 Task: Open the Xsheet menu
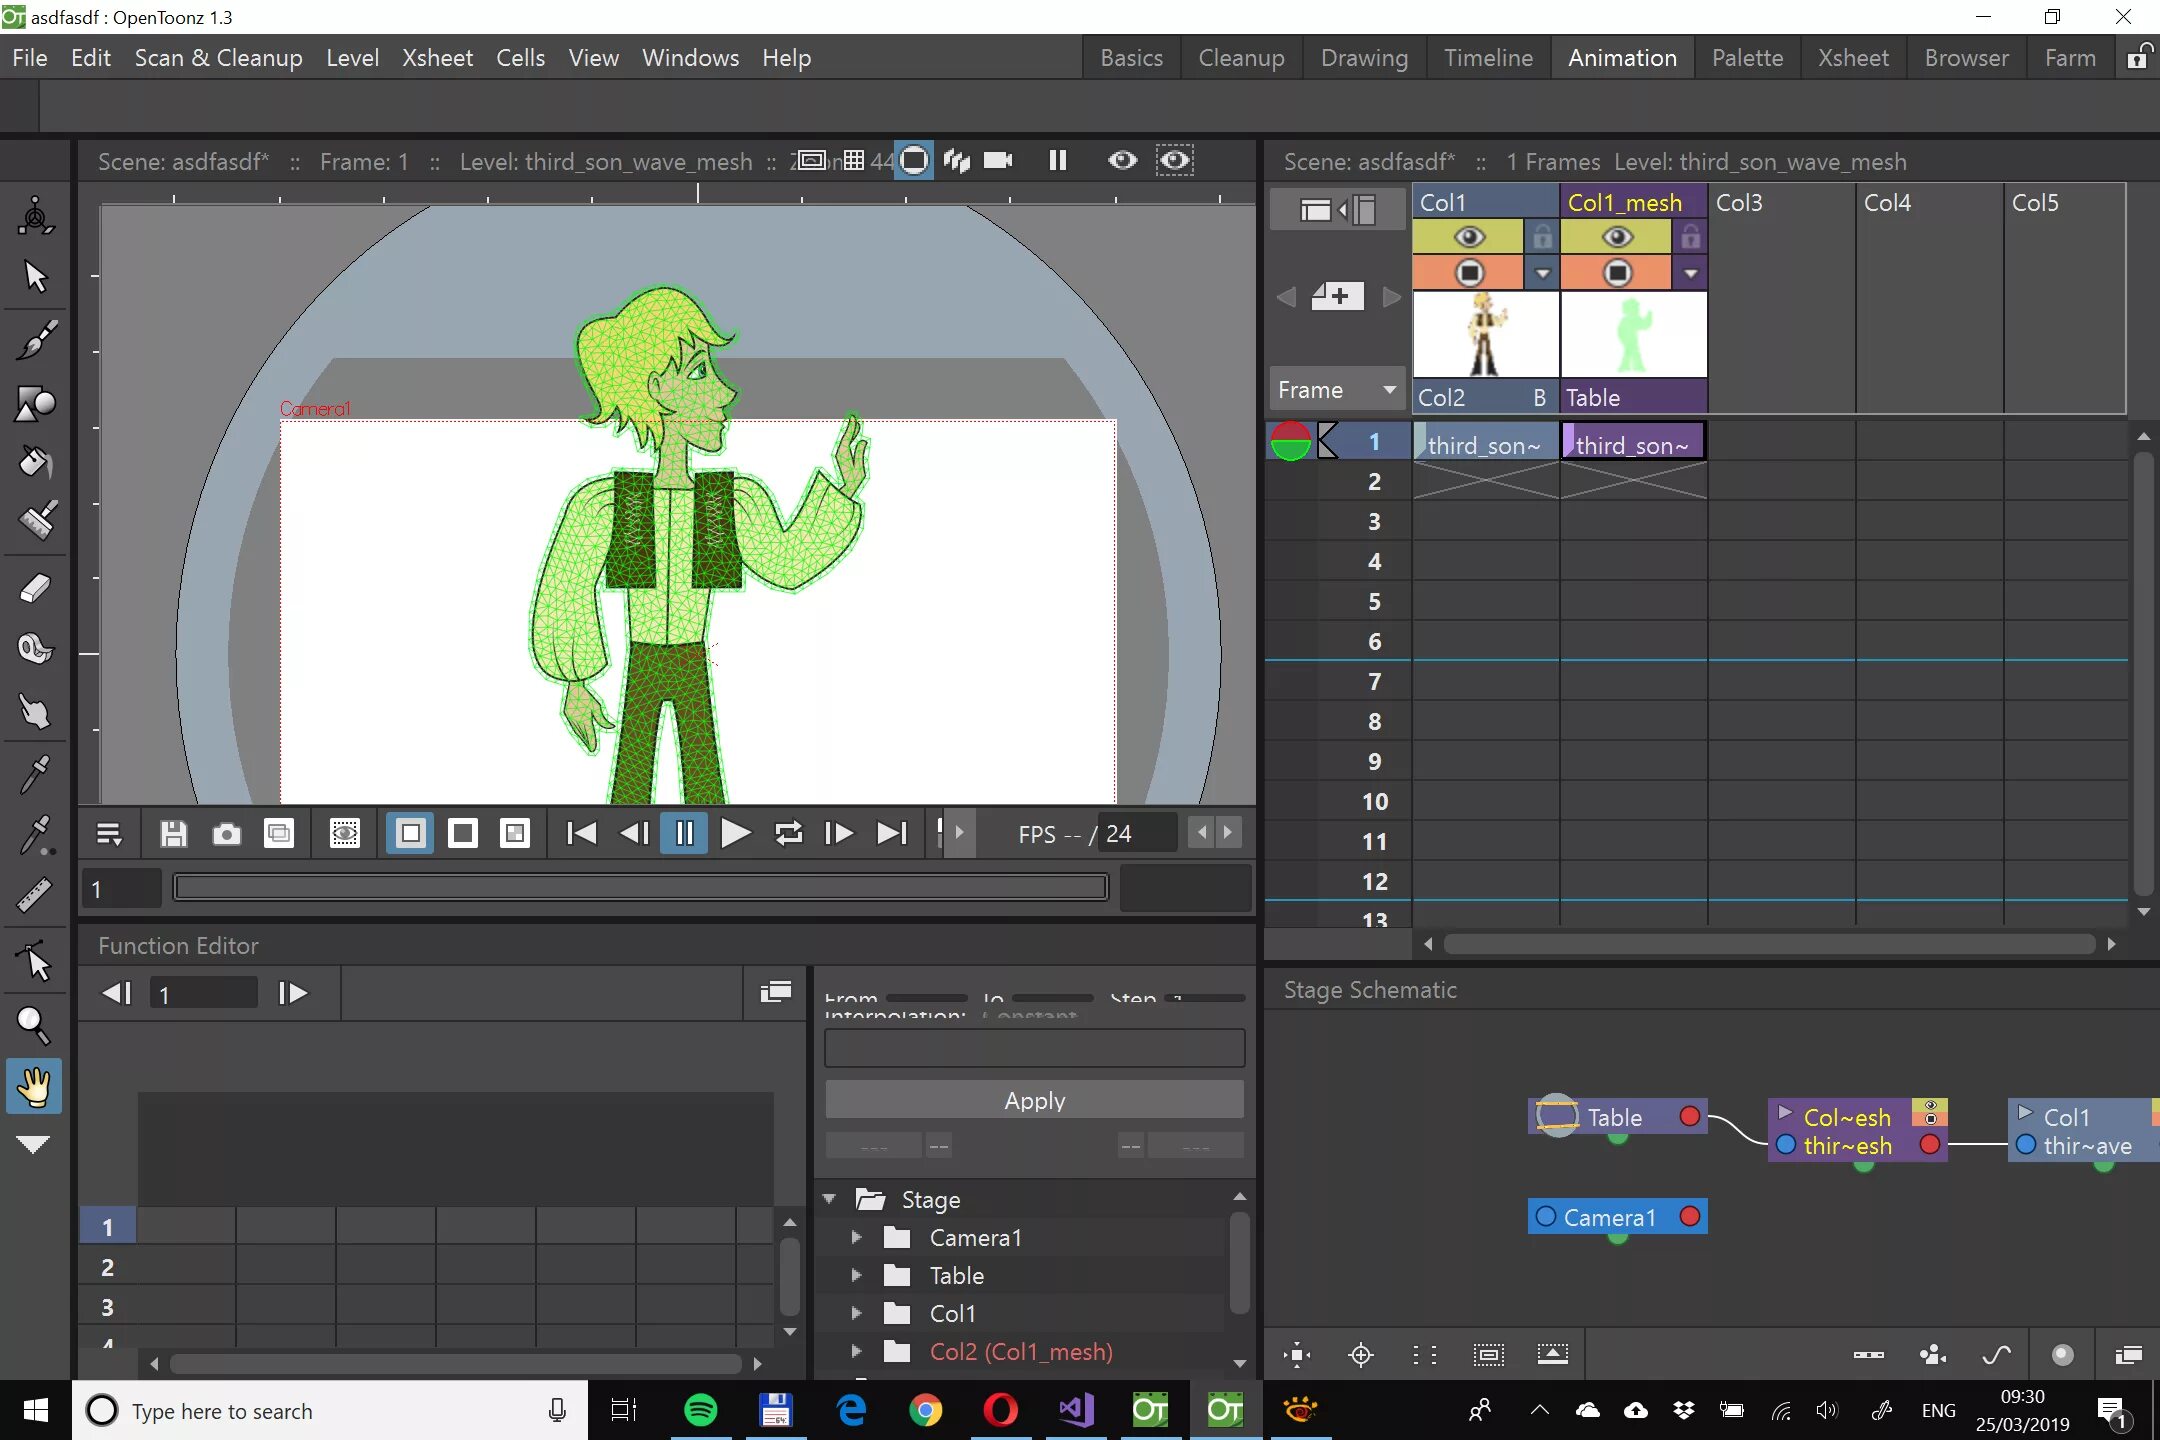click(437, 58)
